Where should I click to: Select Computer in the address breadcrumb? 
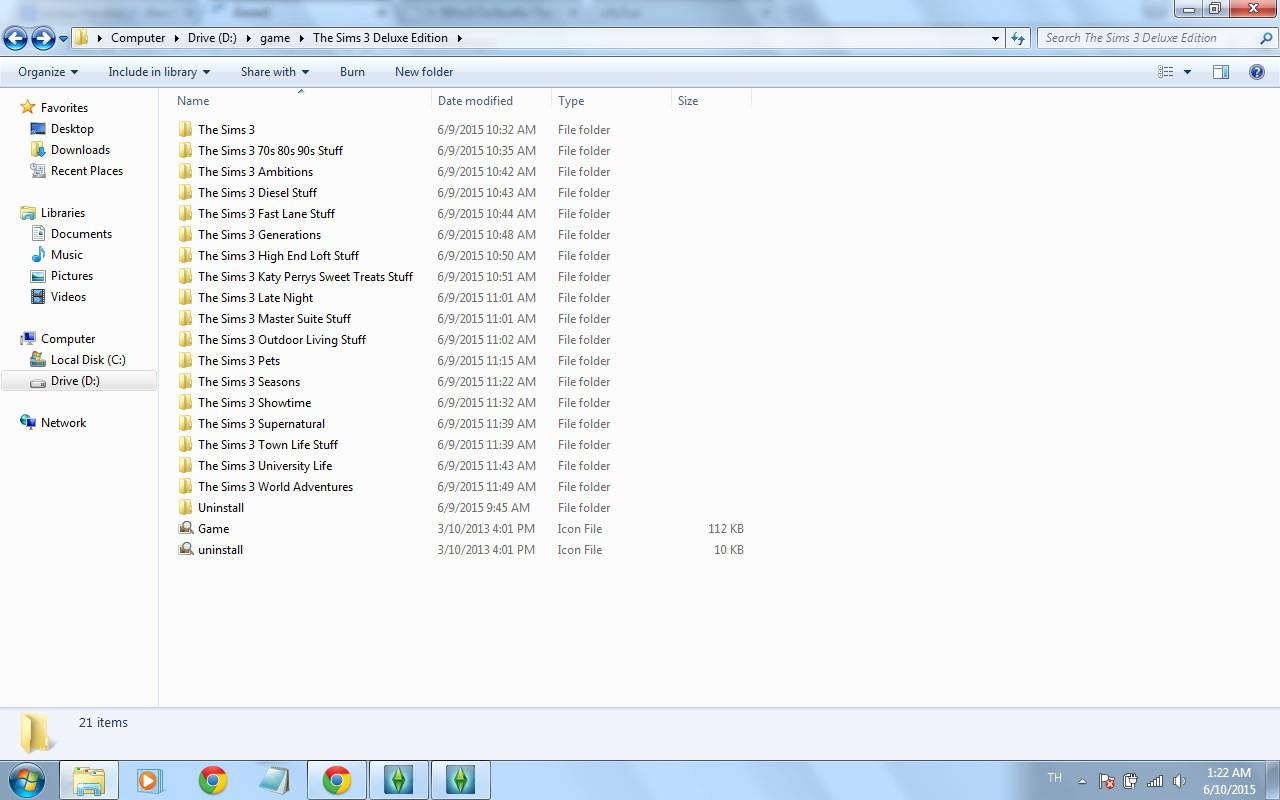tap(138, 38)
